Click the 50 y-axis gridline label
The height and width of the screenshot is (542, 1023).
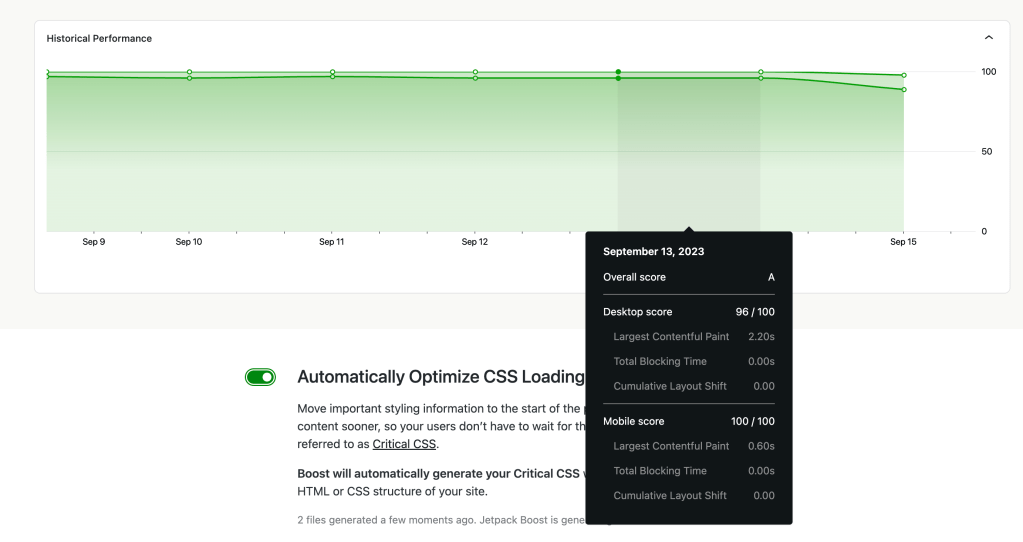[987, 152]
